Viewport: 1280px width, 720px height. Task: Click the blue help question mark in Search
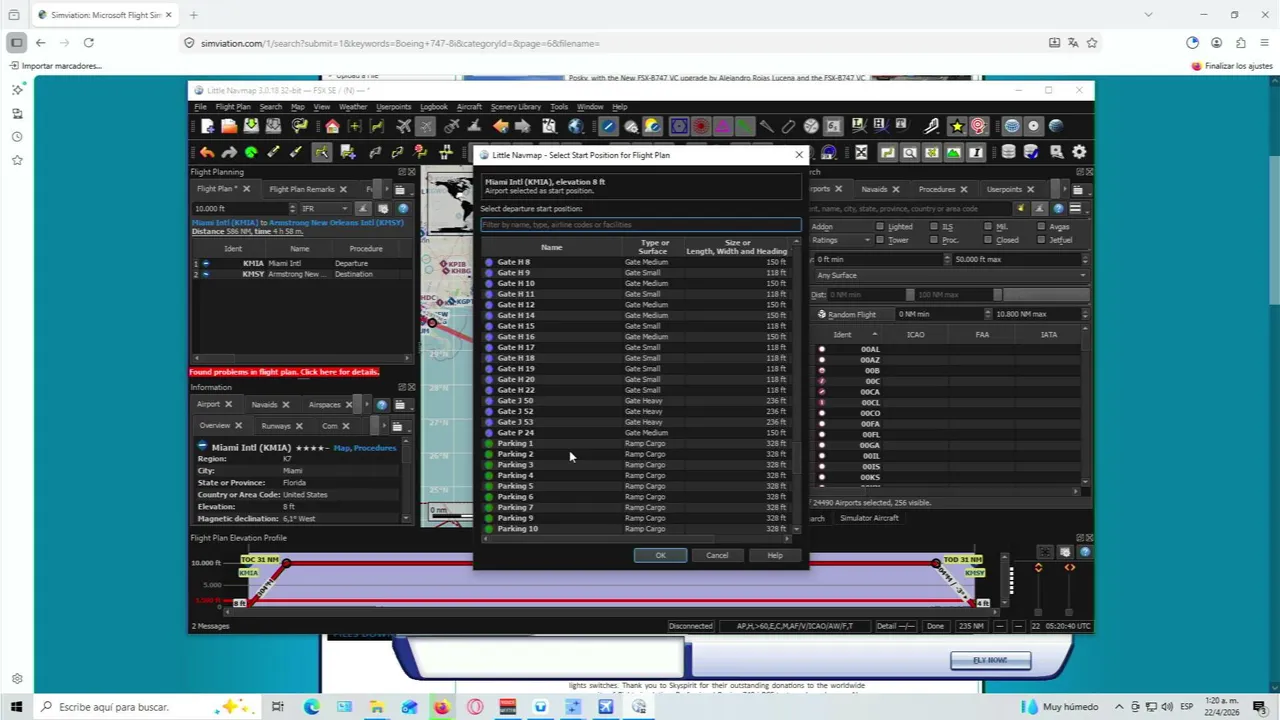(x=1058, y=209)
